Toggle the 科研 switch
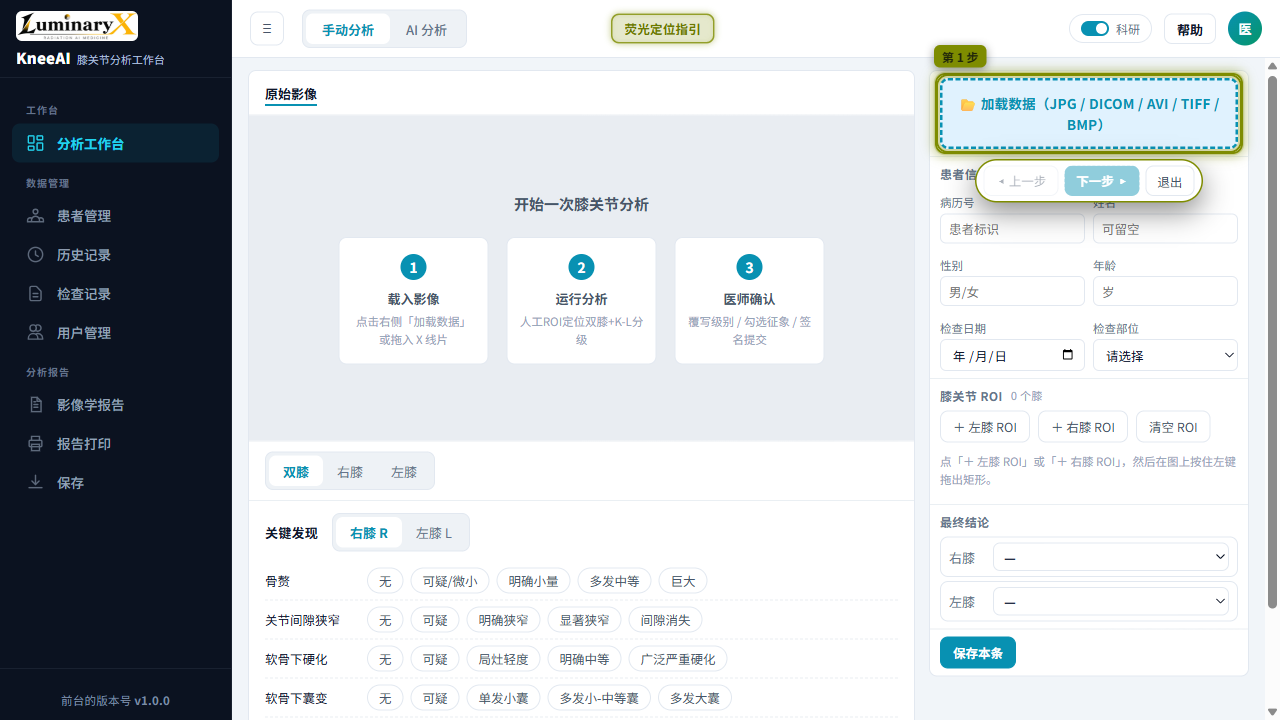The width and height of the screenshot is (1280, 720). point(1095,29)
